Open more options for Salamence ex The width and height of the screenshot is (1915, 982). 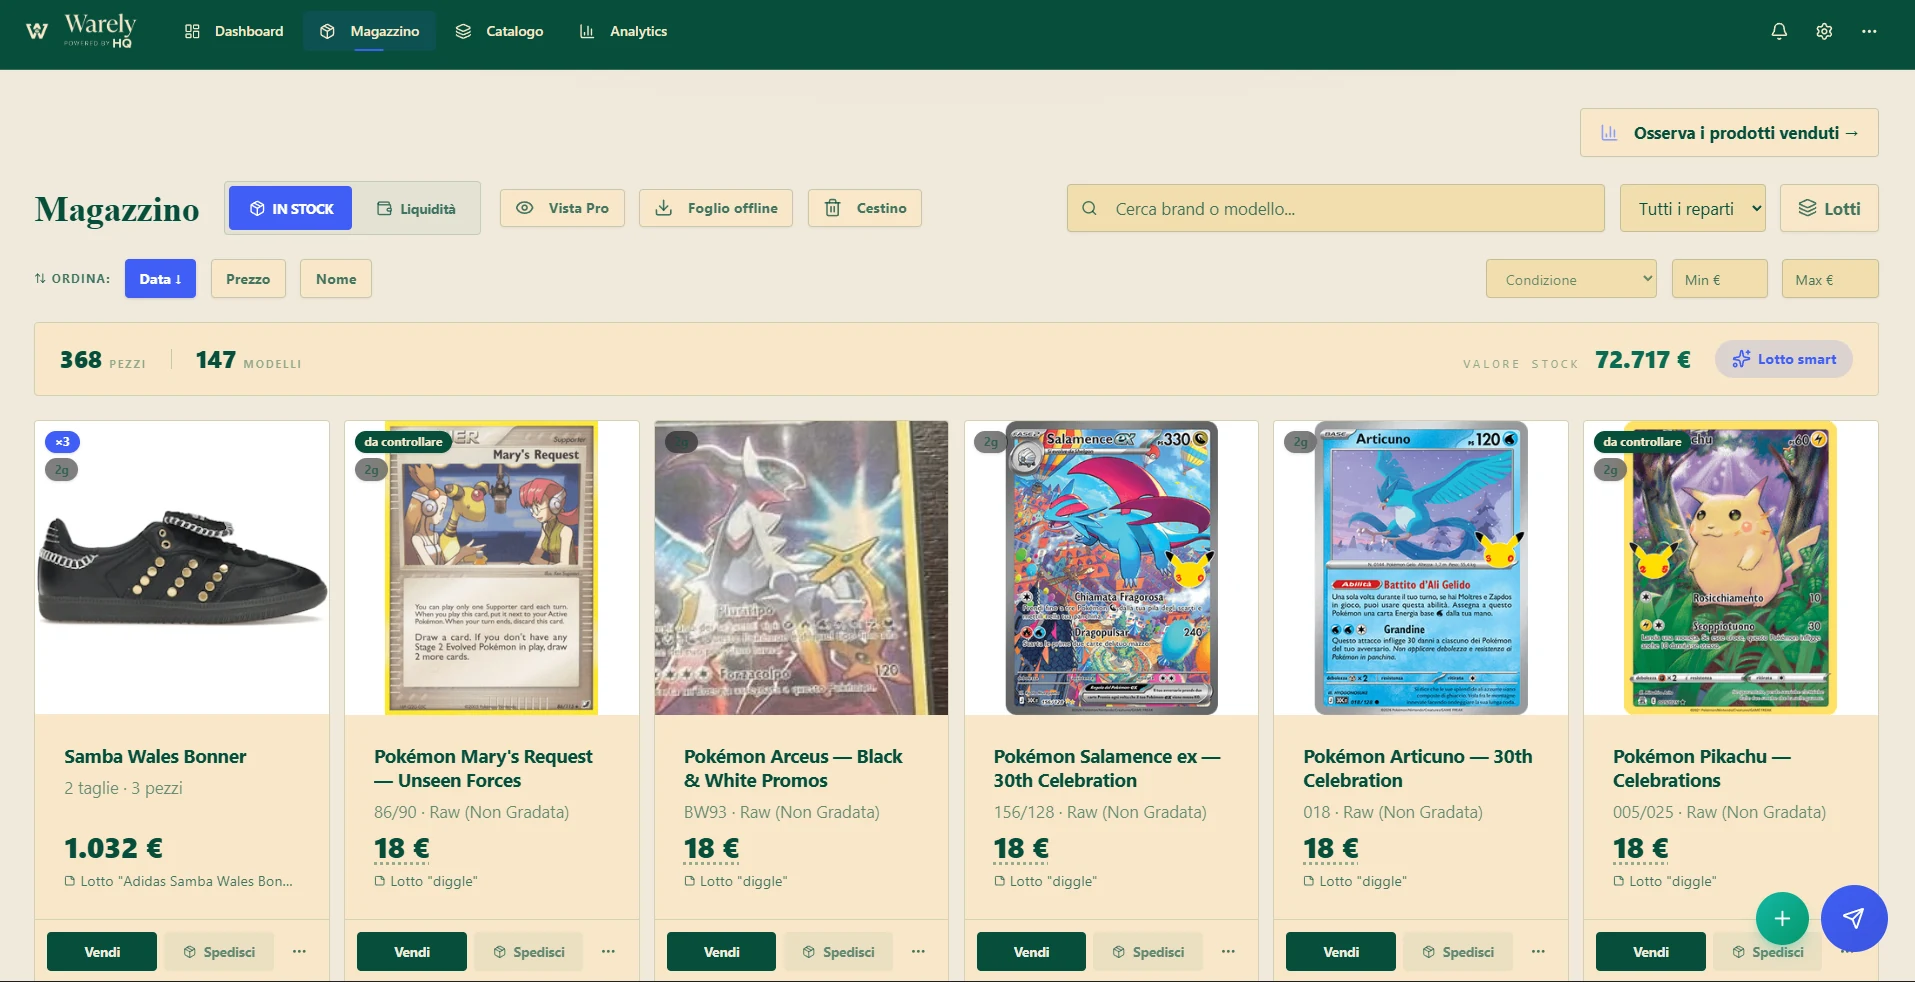[x=1228, y=952]
